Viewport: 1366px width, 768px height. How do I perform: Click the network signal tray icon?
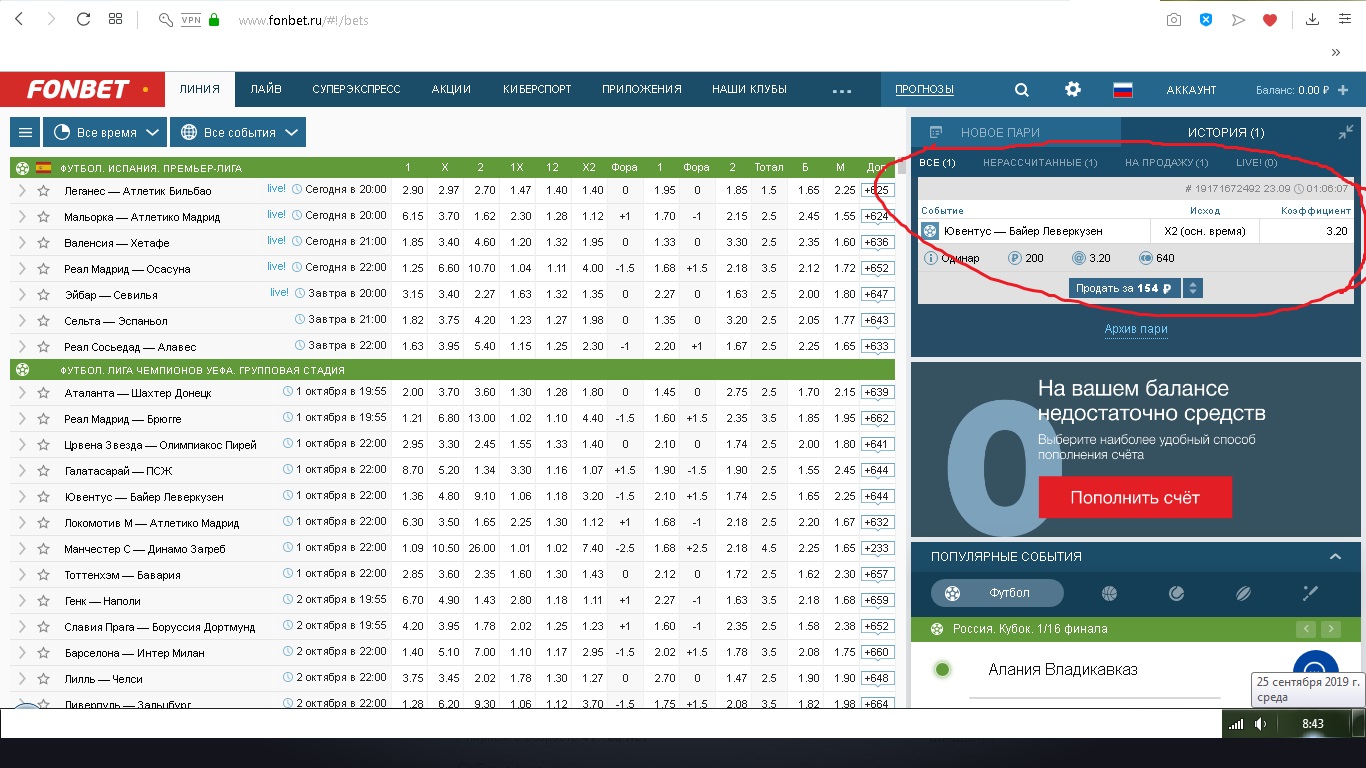pyautogui.click(x=1236, y=724)
